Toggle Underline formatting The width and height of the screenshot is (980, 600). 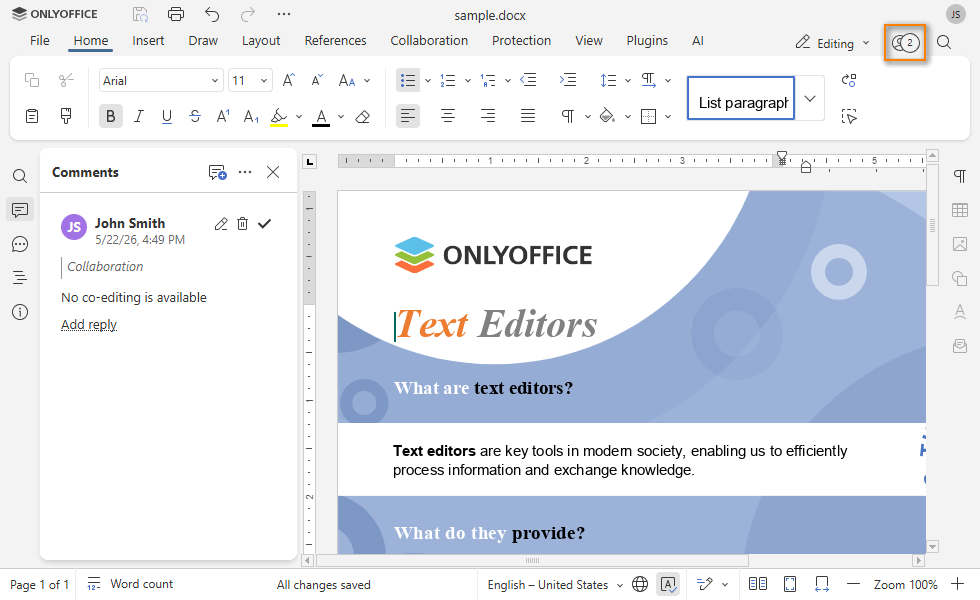point(167,116)
